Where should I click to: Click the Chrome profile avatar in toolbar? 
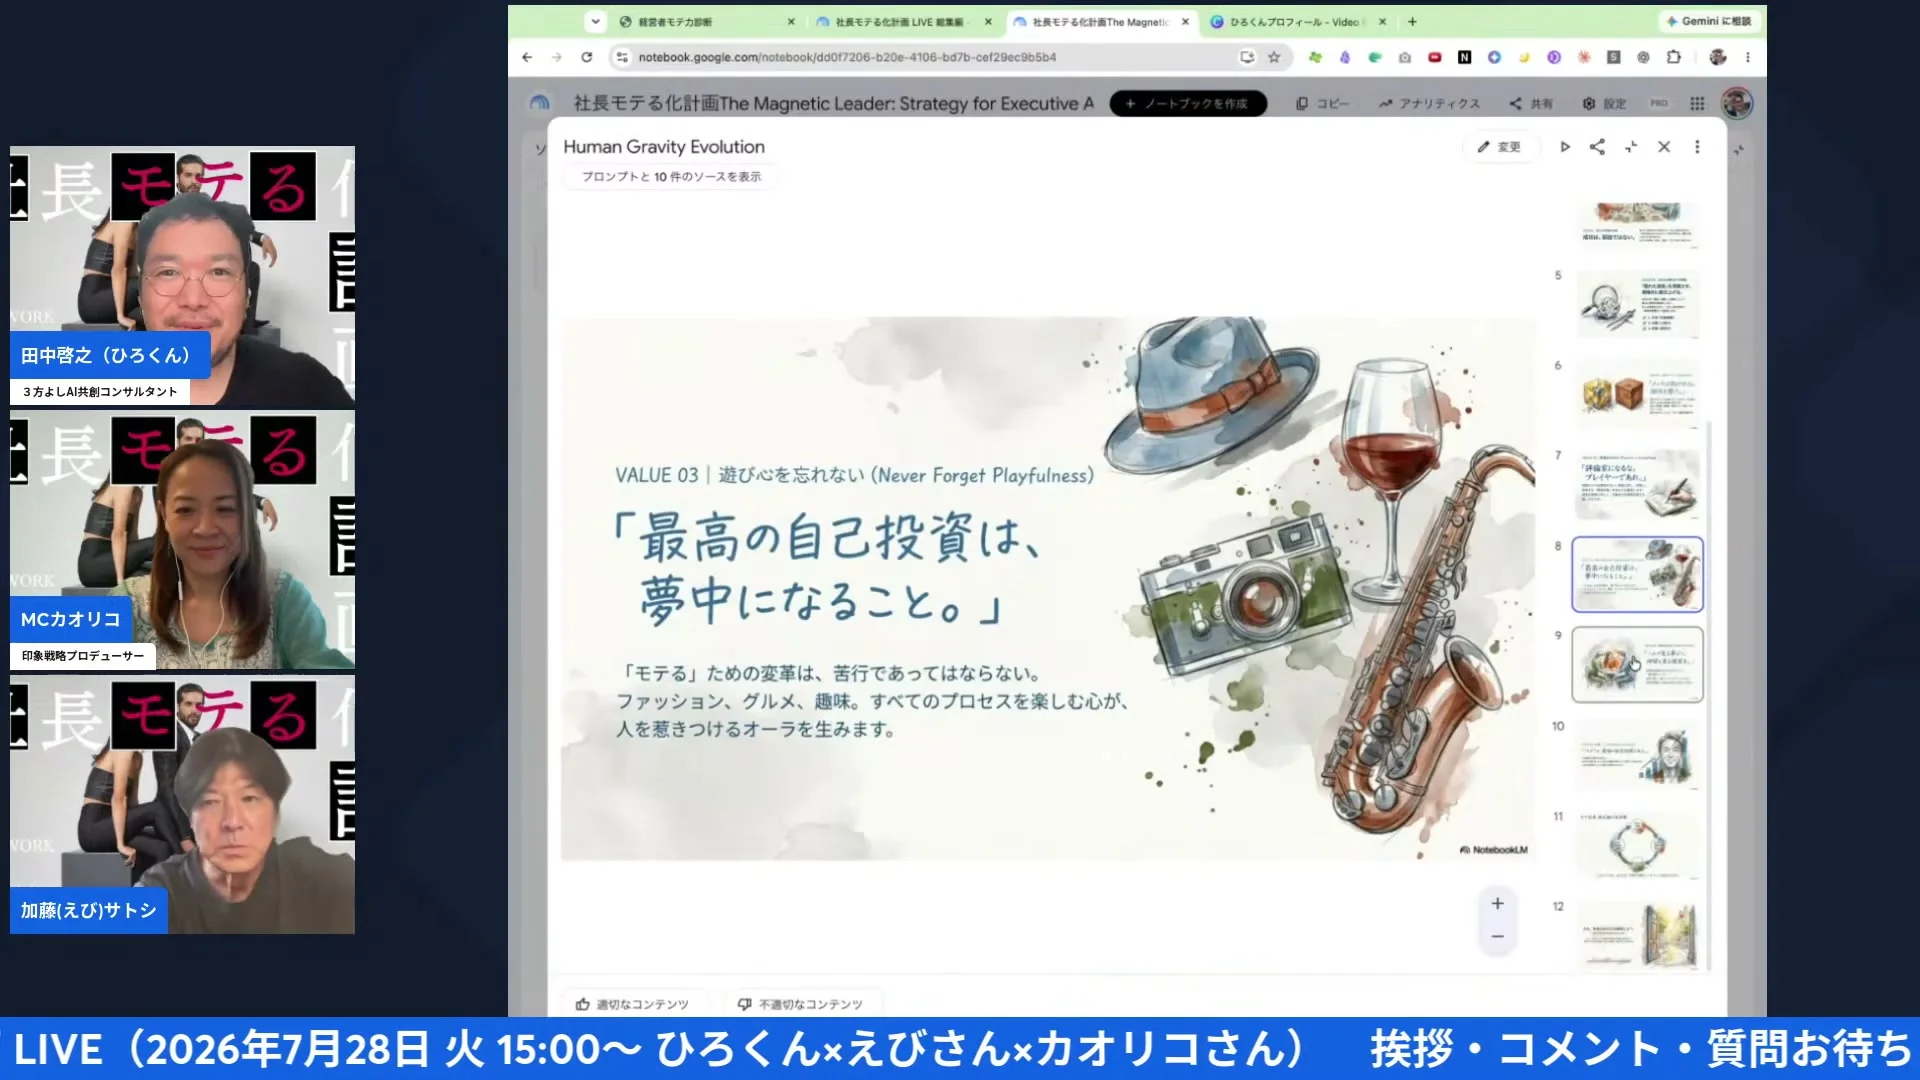(x=1718, y=57)
